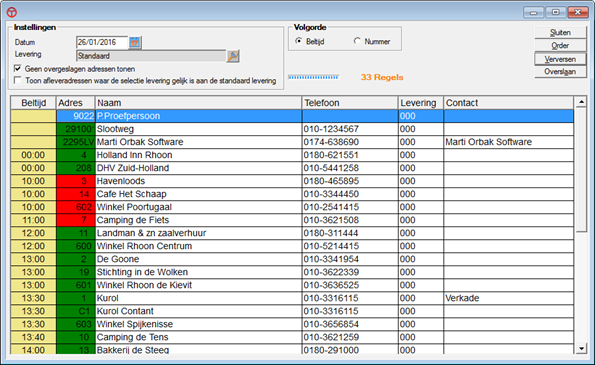Select Landman & zn zaalverhuur row
Screen dimensions: 595x365
click(x=292, y=233)
